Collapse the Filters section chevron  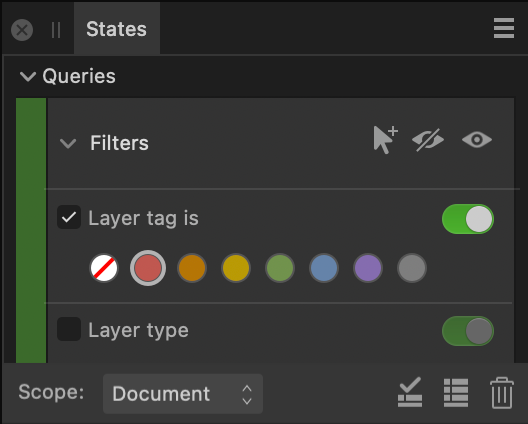68,144
